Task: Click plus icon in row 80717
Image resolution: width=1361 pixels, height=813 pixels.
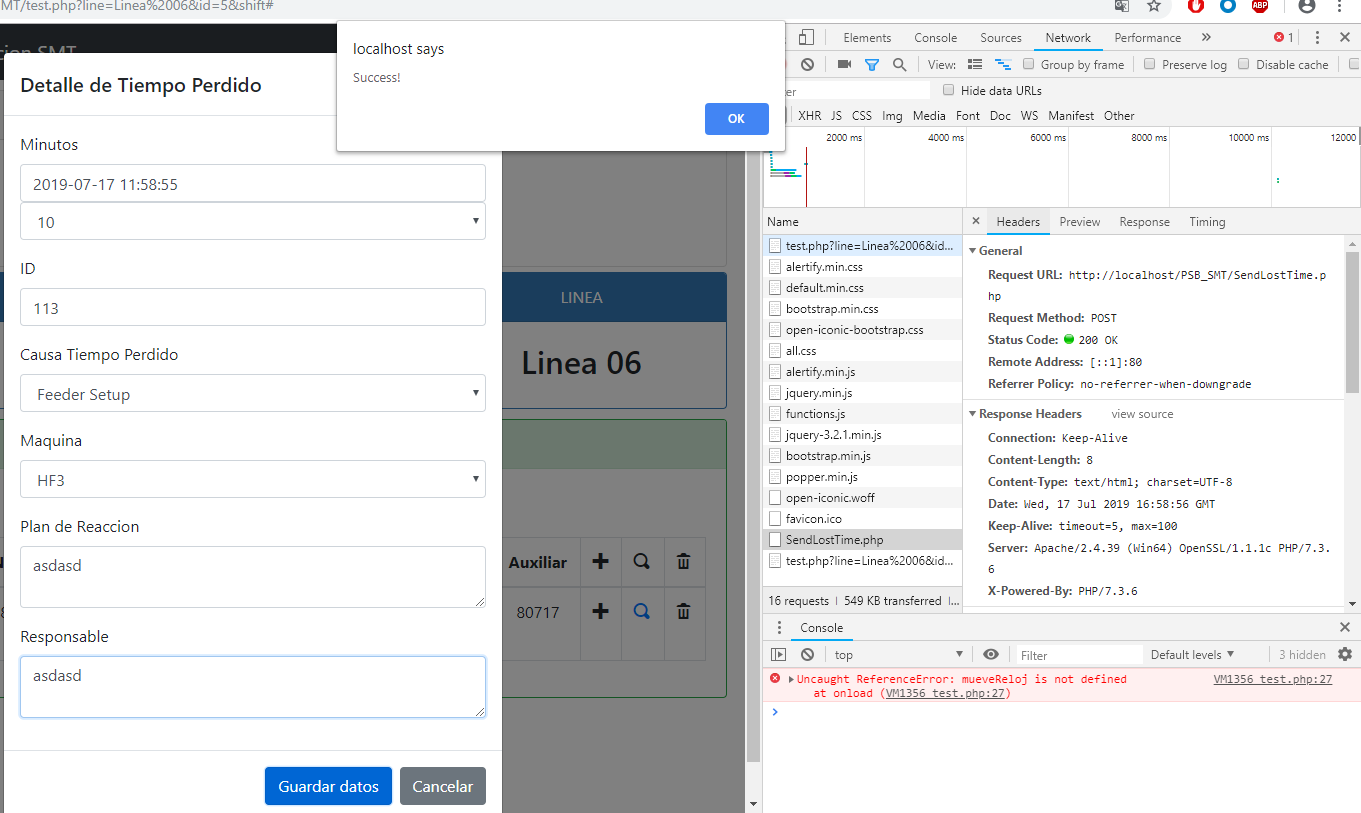Action: pos(600,610)
